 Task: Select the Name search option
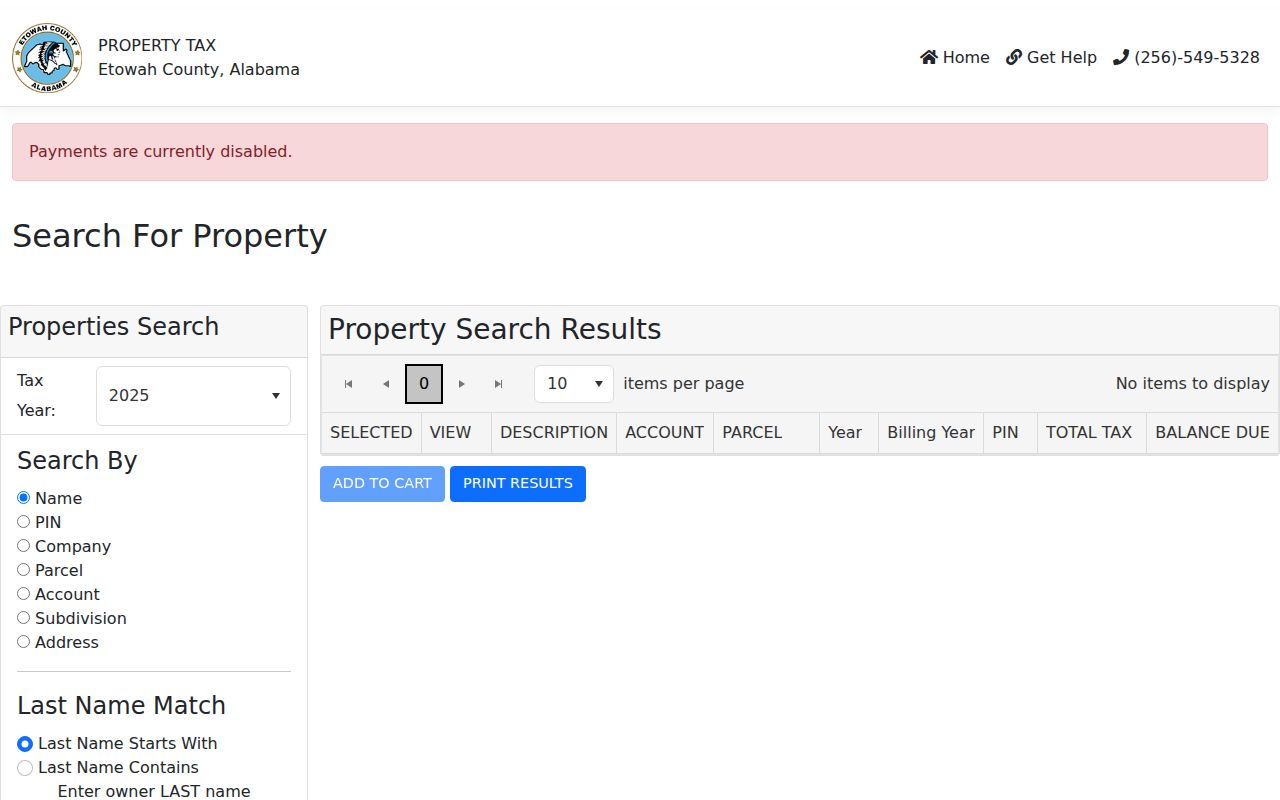point(23,498)
